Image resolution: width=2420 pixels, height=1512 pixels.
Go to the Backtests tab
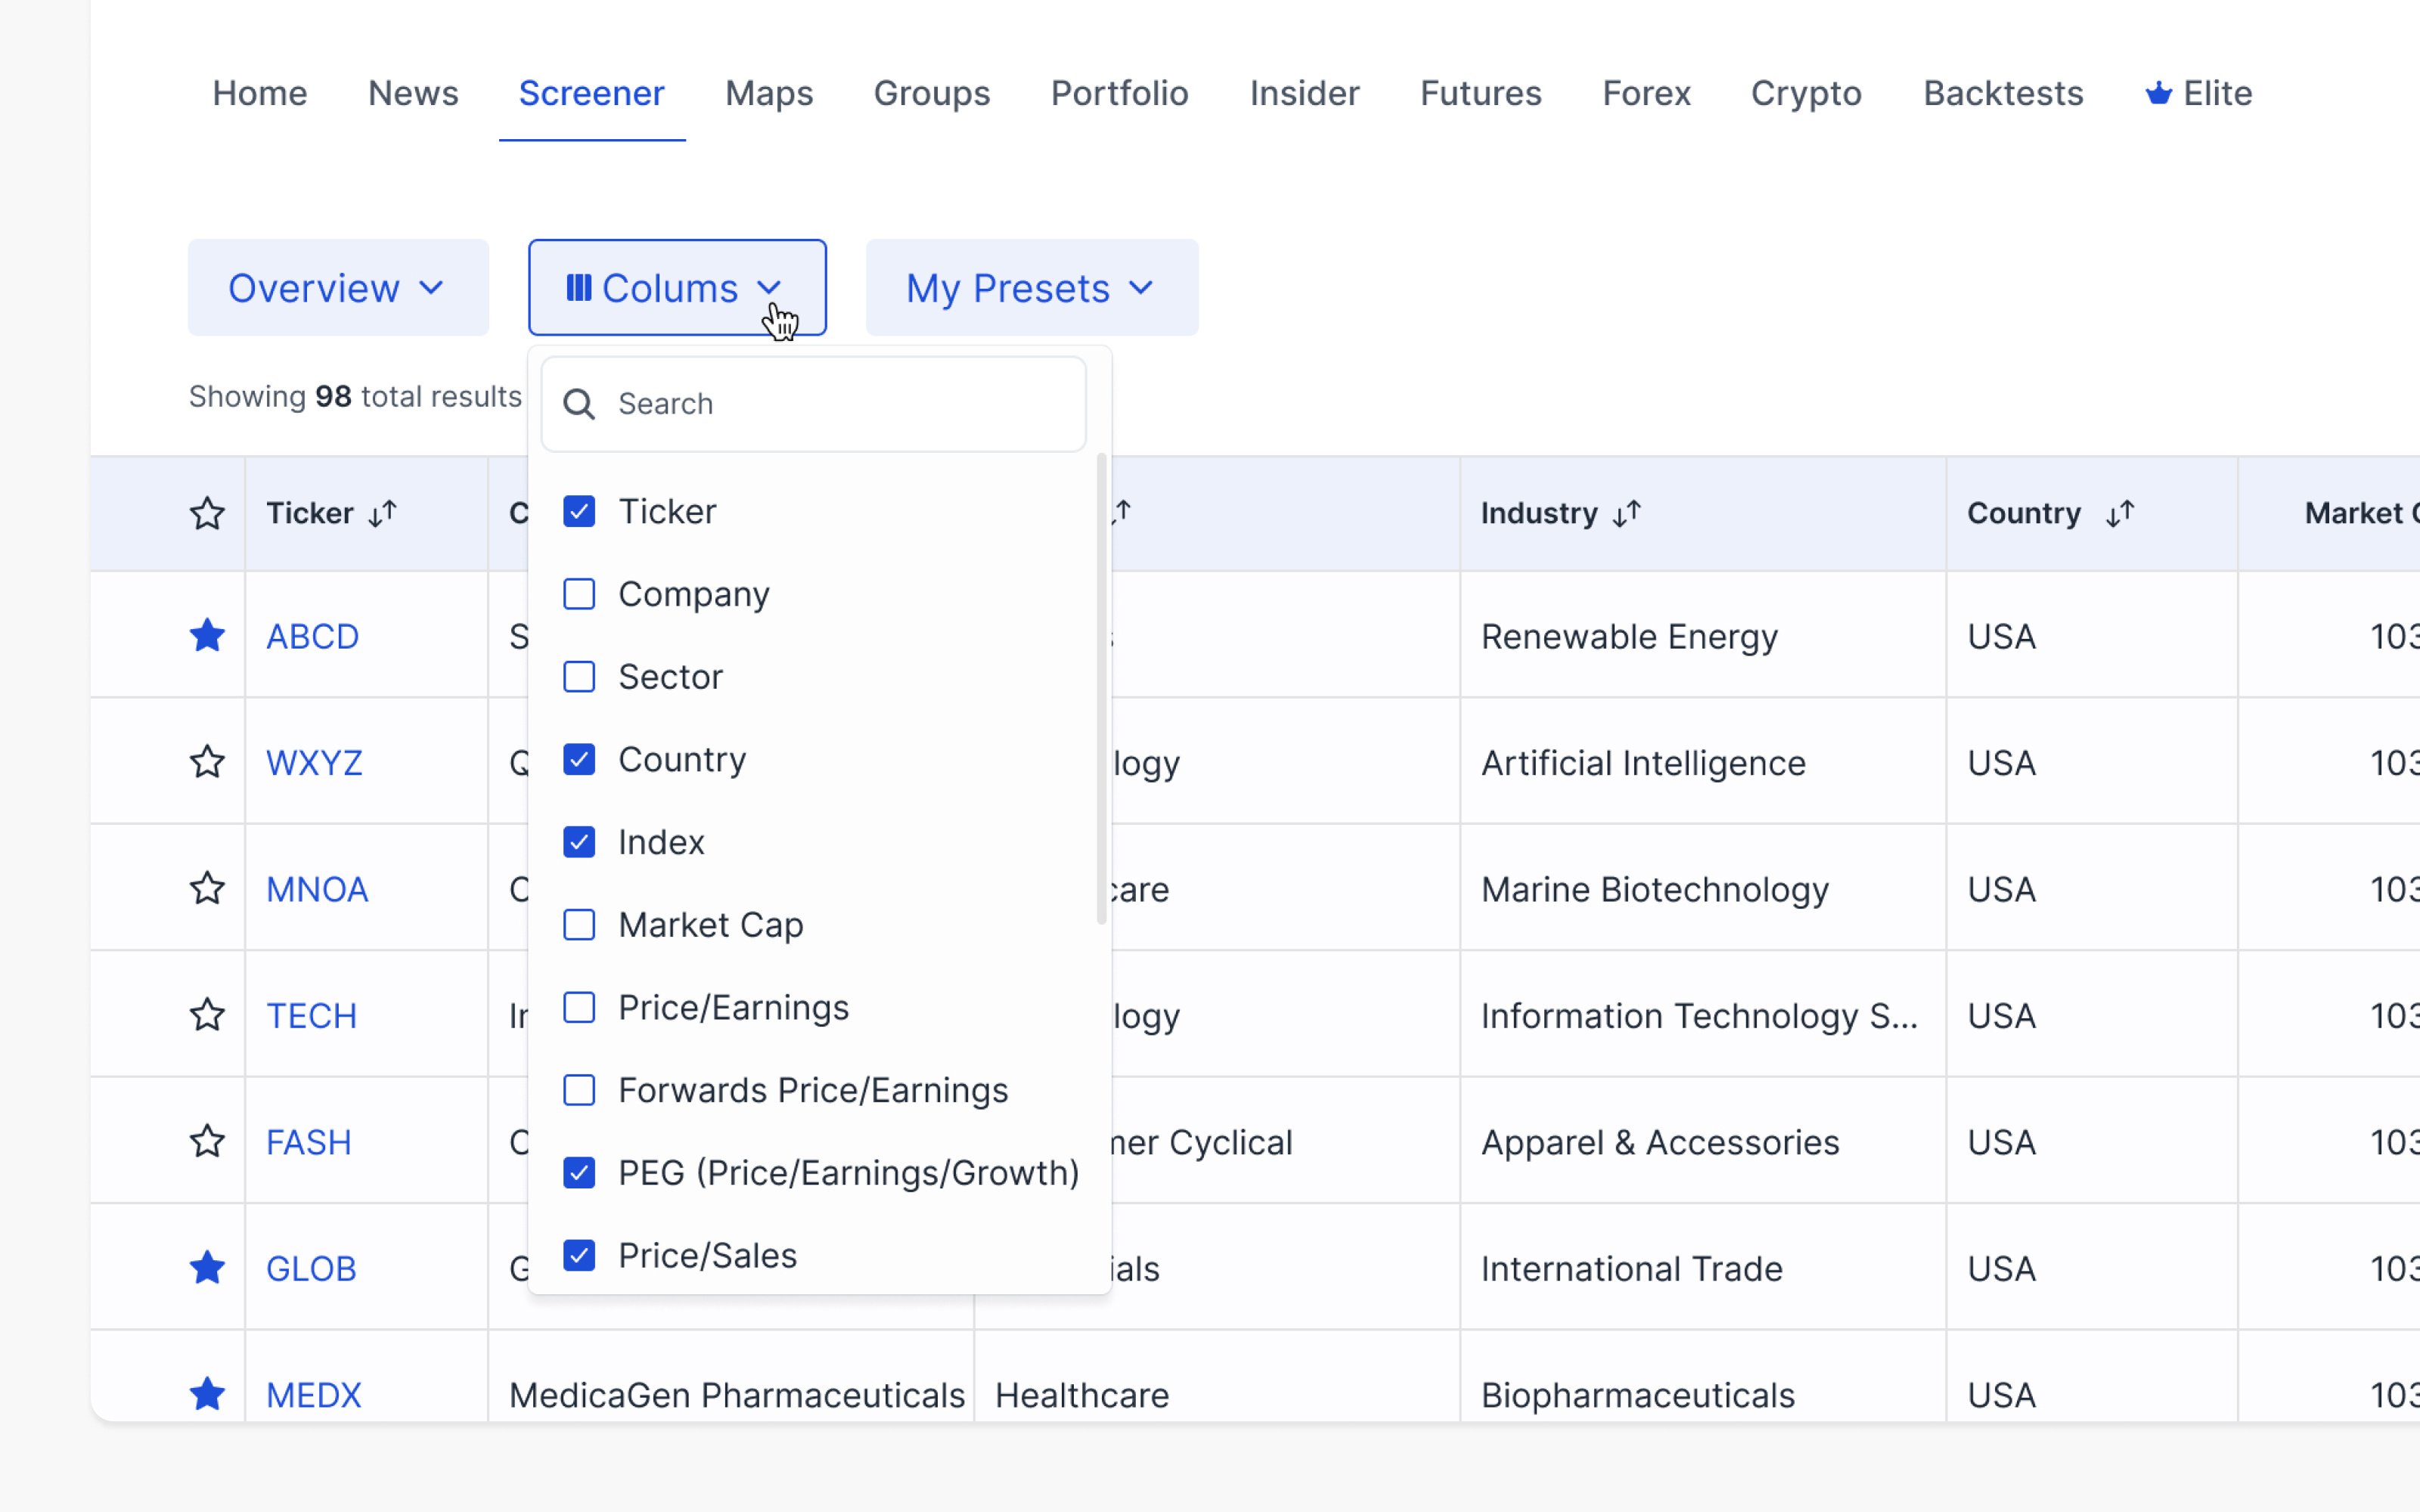2004,93
